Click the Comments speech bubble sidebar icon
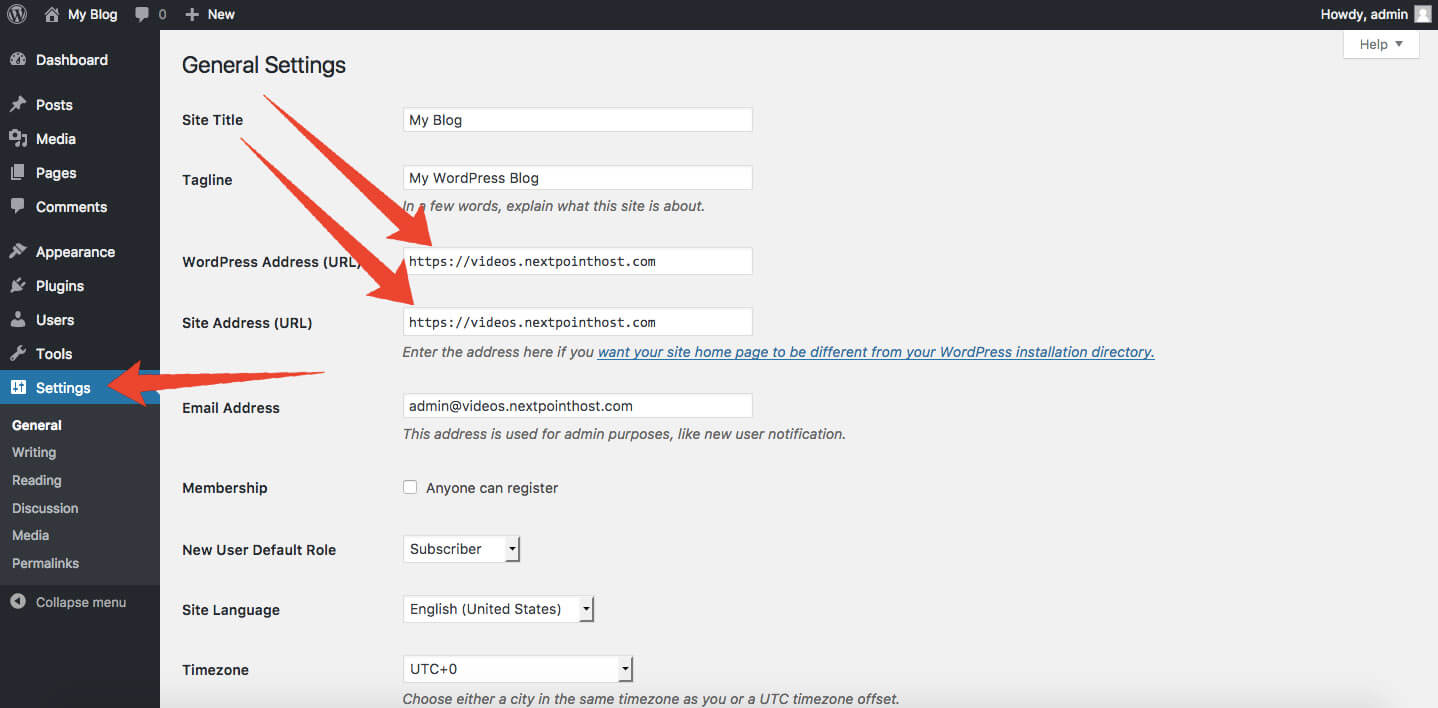 [x=18, y=206]
